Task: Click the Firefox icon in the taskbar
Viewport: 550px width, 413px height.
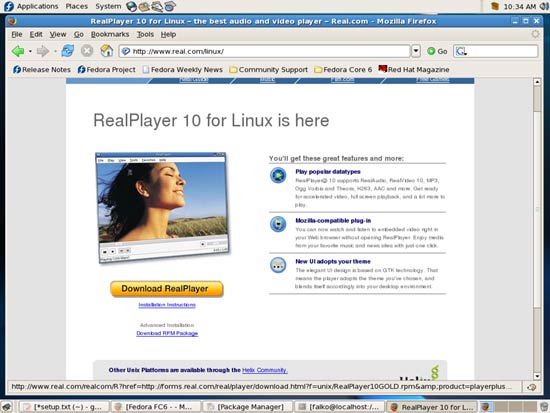Action: pyautogui.click(x=486, y=407)
